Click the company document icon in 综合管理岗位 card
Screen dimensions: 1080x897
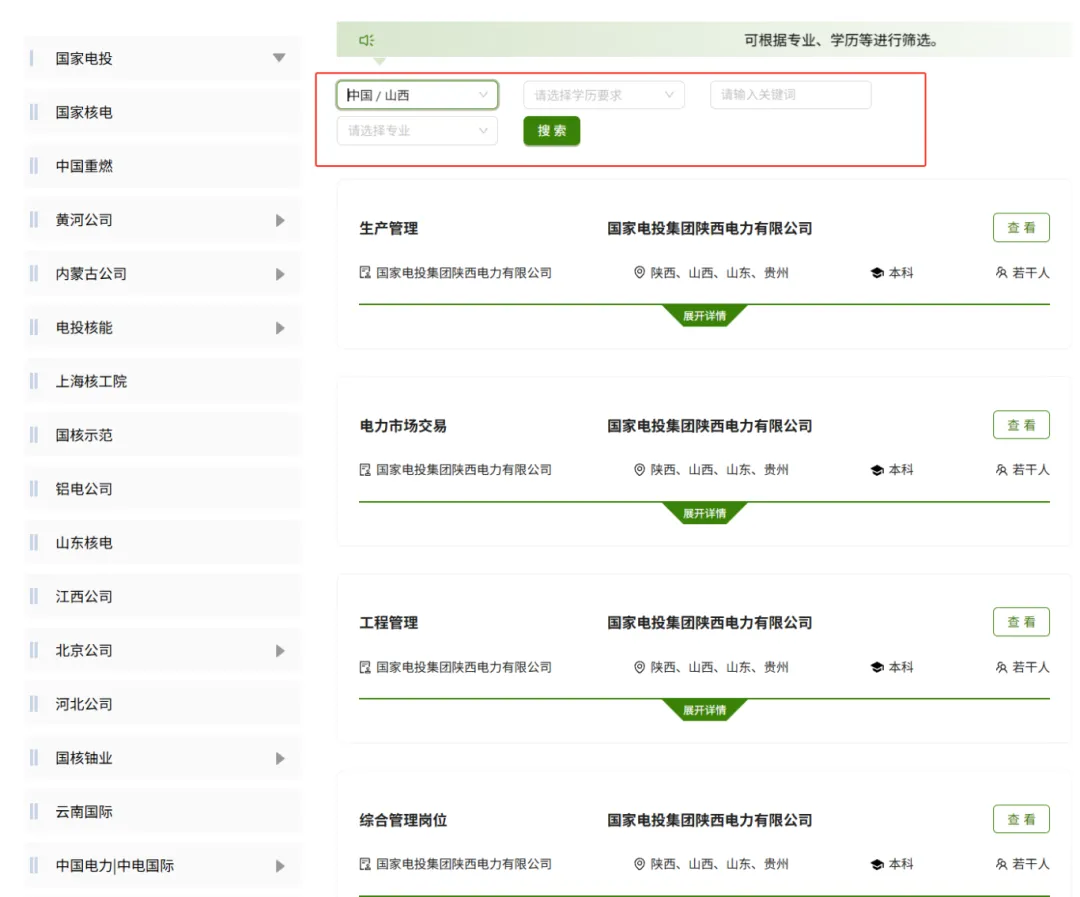(365, 864)
